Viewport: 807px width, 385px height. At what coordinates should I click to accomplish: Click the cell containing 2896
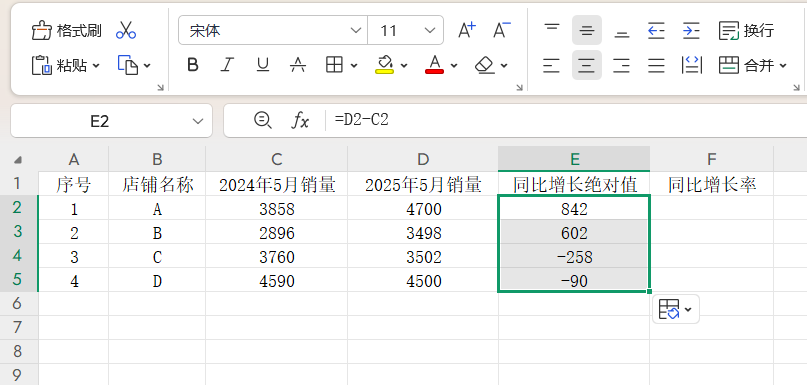(277, 233)
